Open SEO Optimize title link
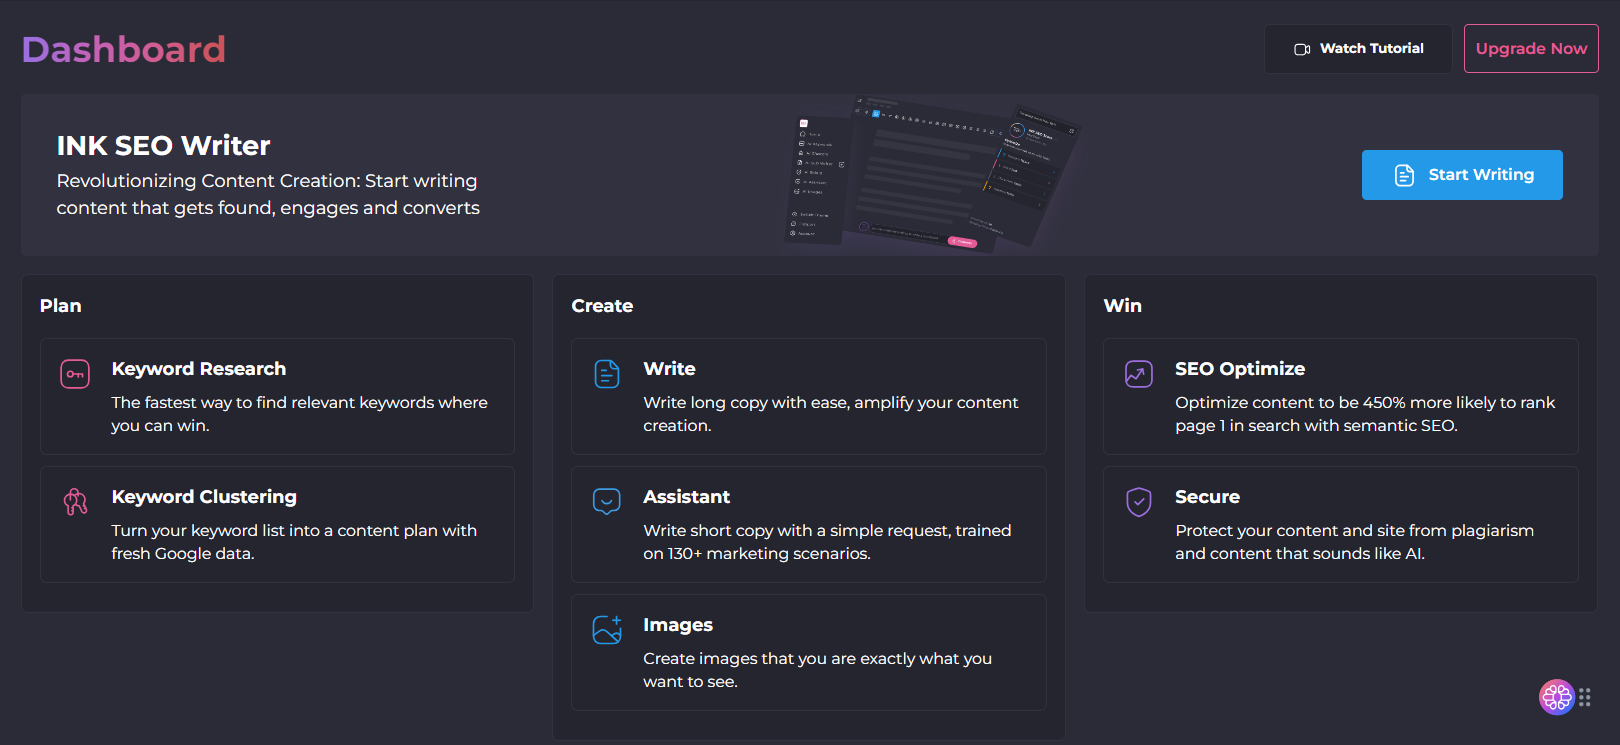The image size is (1620, 745). [1240, 369]
